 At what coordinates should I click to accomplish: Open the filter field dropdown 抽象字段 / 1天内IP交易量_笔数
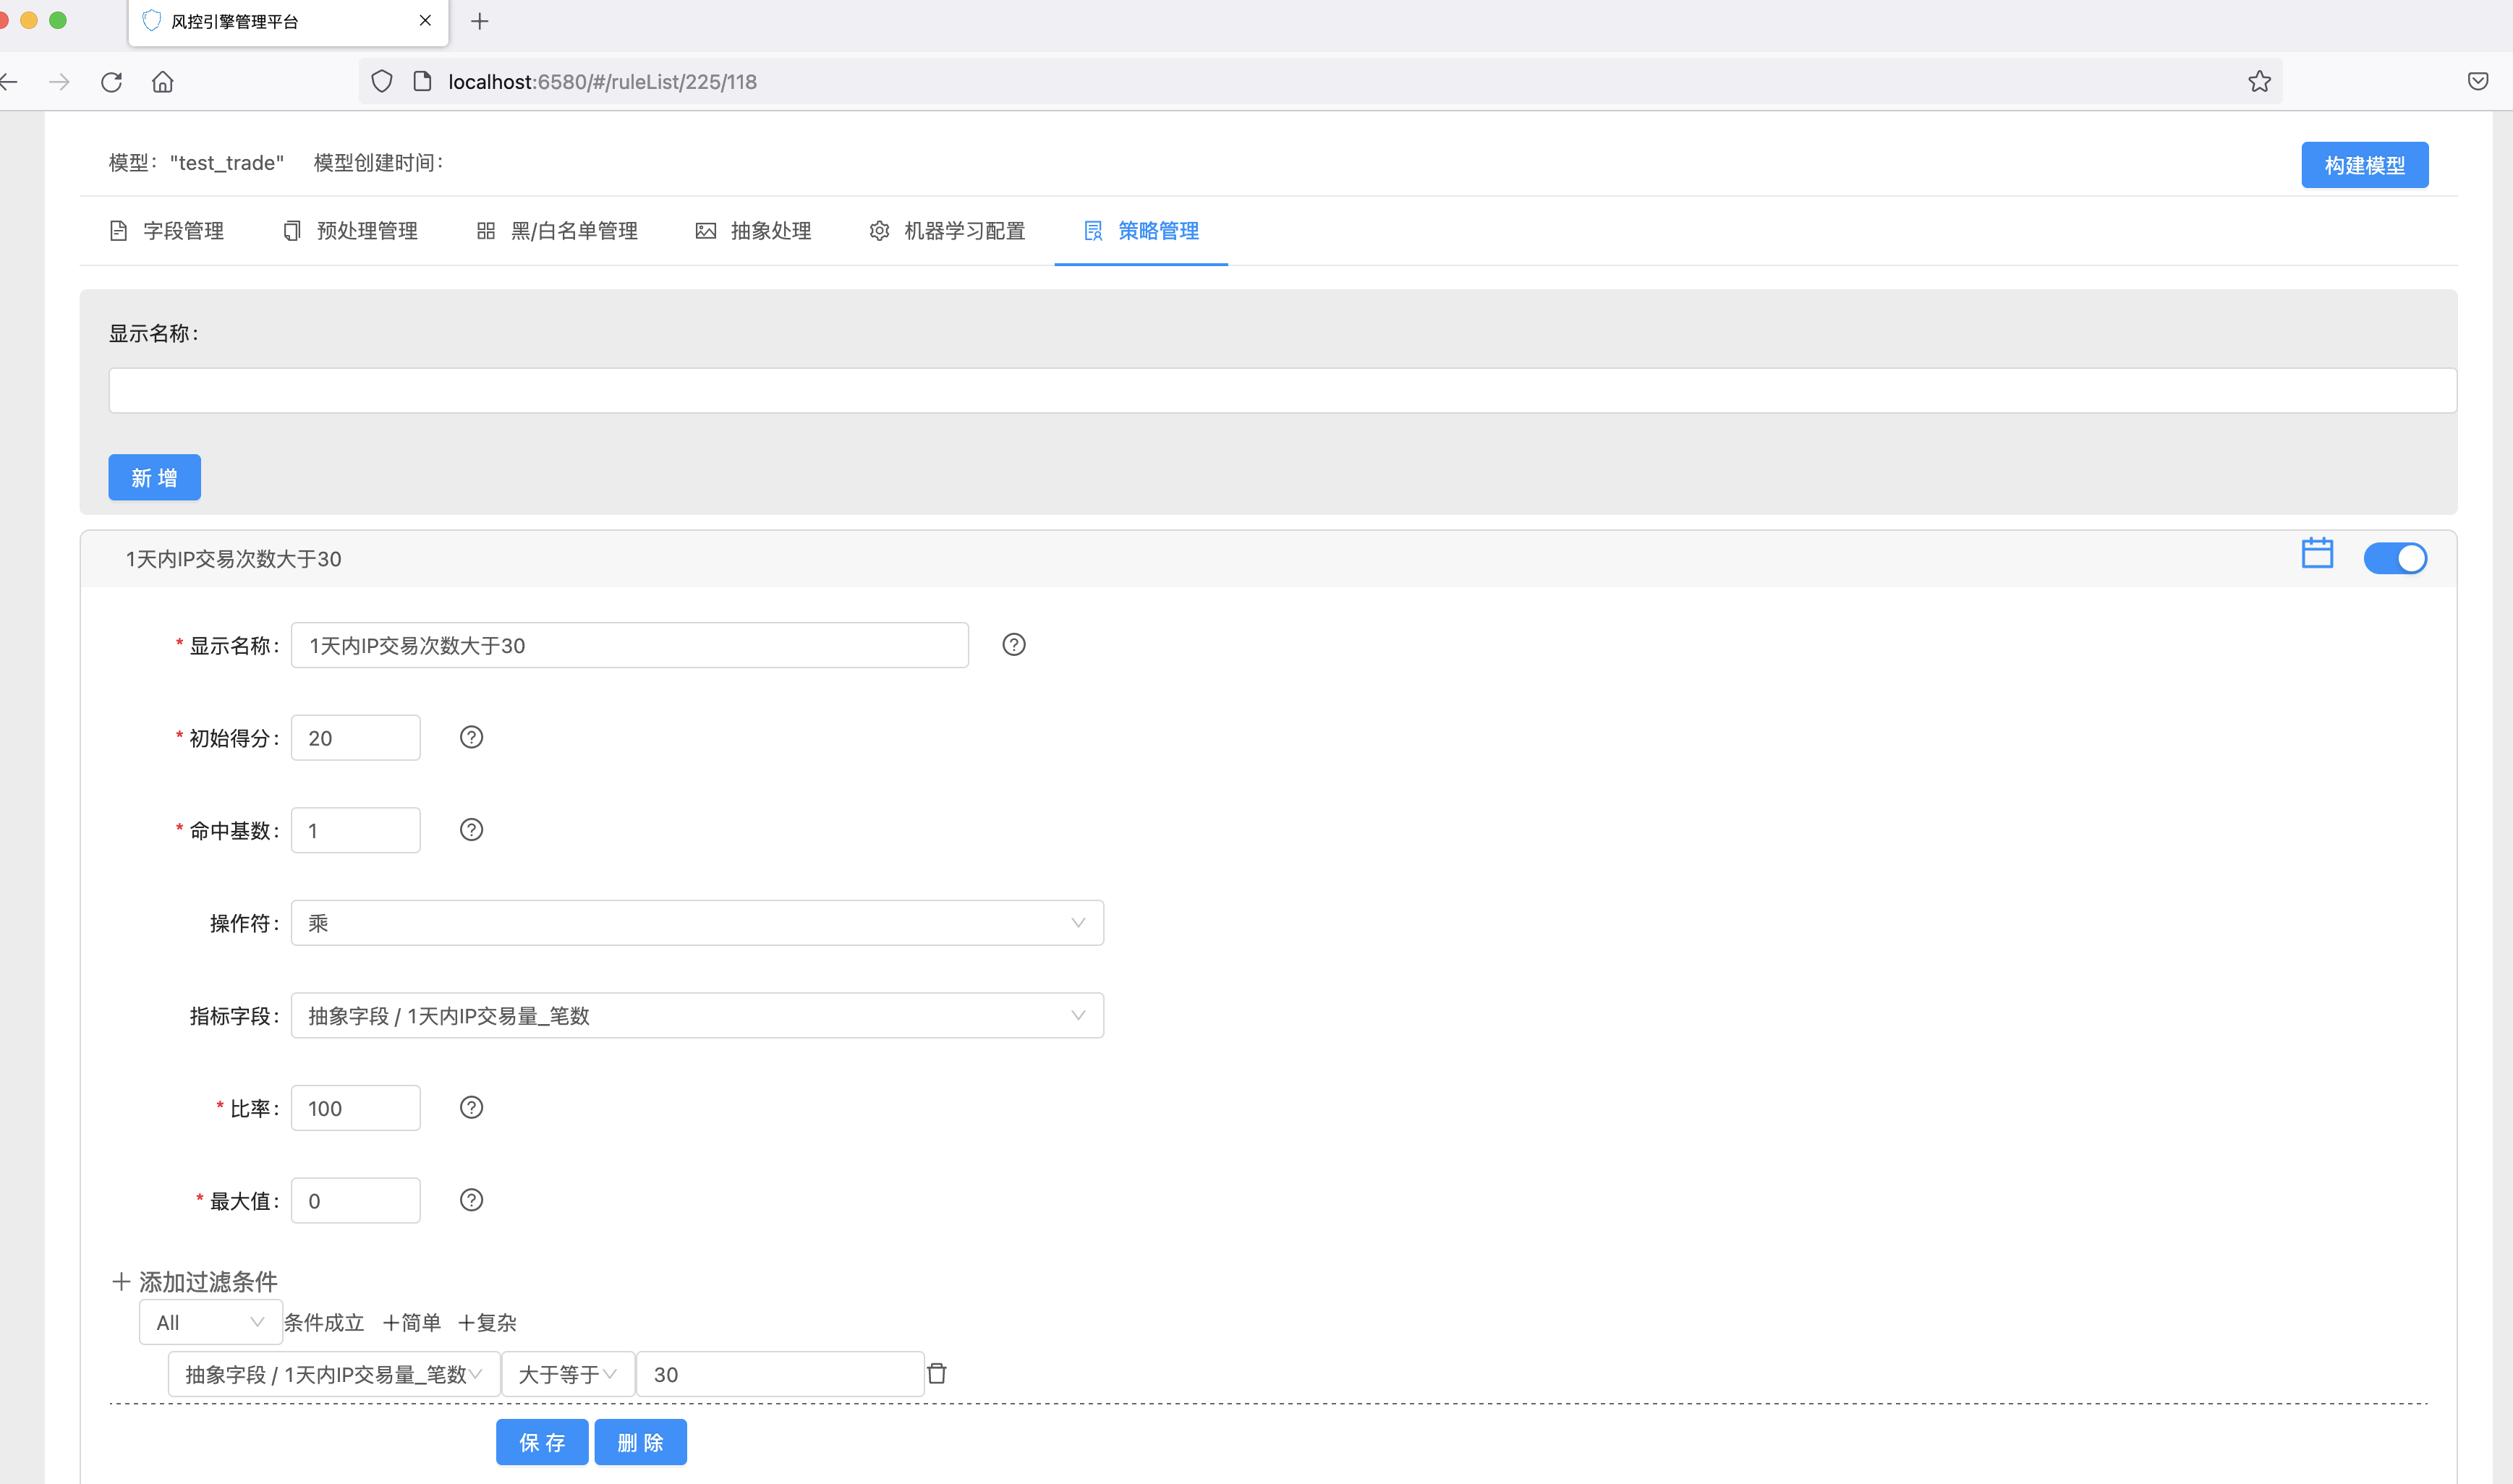coord(334,1374)
